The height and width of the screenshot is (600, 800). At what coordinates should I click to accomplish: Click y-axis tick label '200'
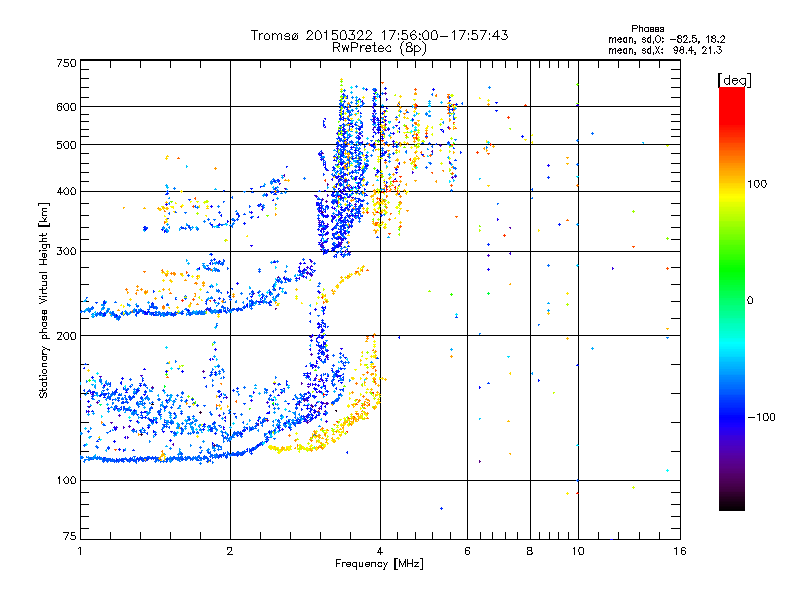click(67, 336)
